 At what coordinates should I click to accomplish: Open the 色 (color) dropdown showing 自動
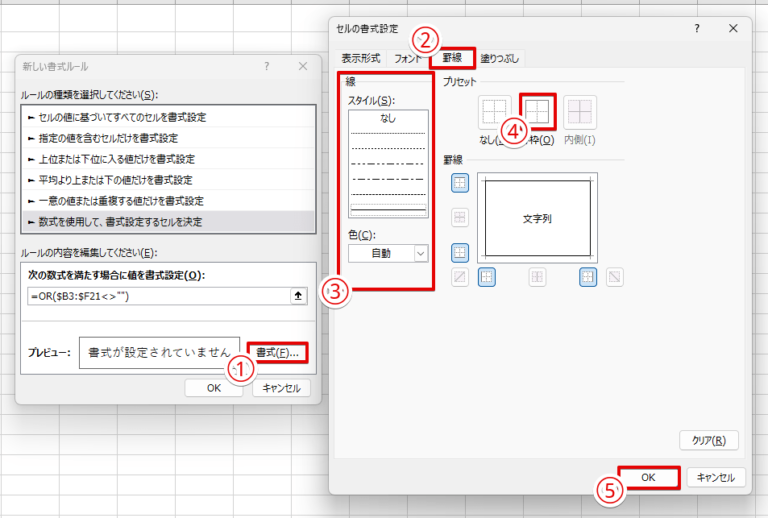tap(387, 254)
